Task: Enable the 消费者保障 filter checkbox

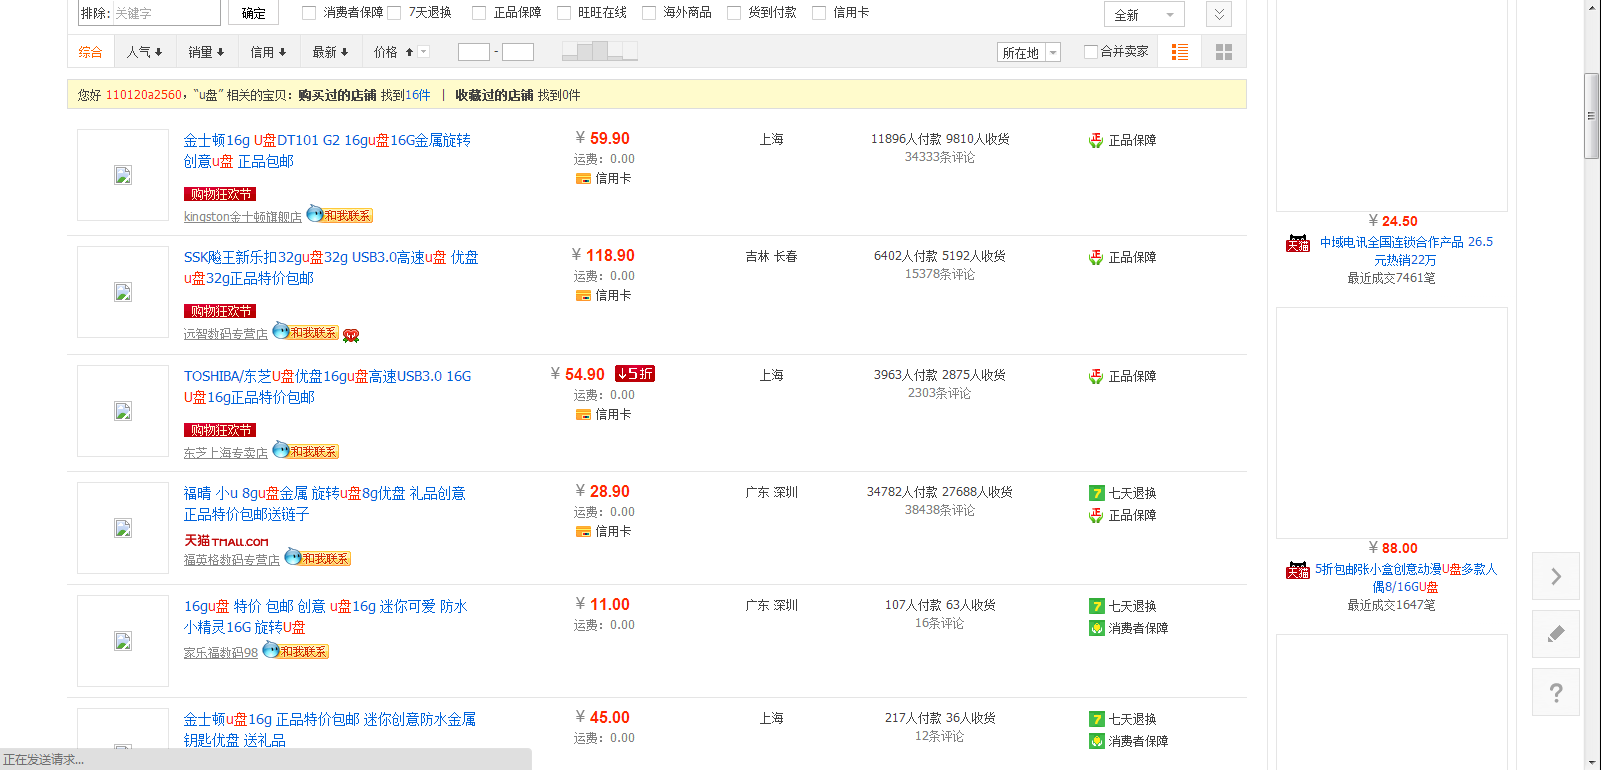Action: click(309, 13)
